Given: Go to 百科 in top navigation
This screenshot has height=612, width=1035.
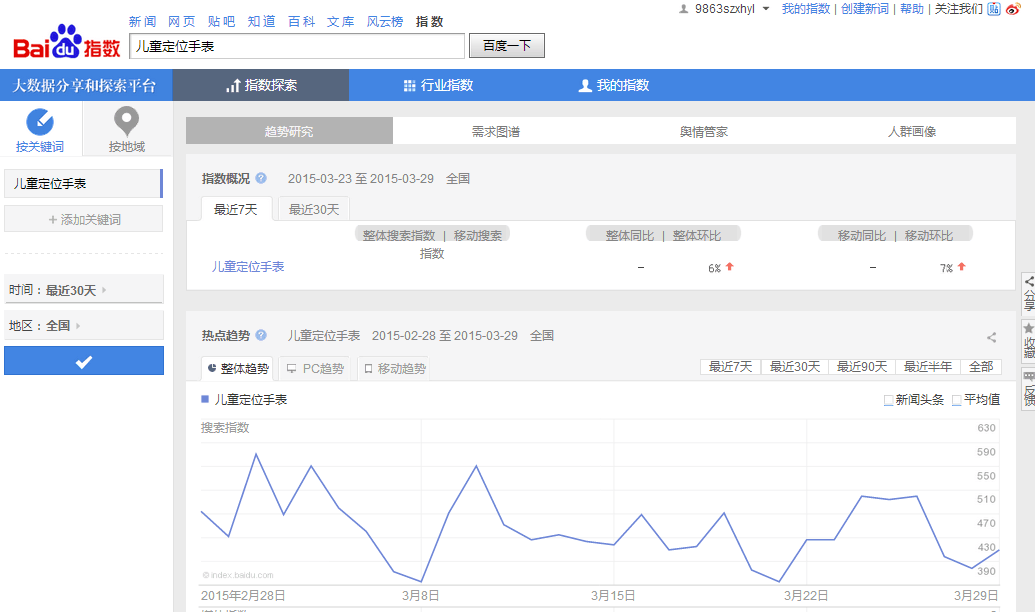Looking at the screenshot, I should tap(302, 22).
